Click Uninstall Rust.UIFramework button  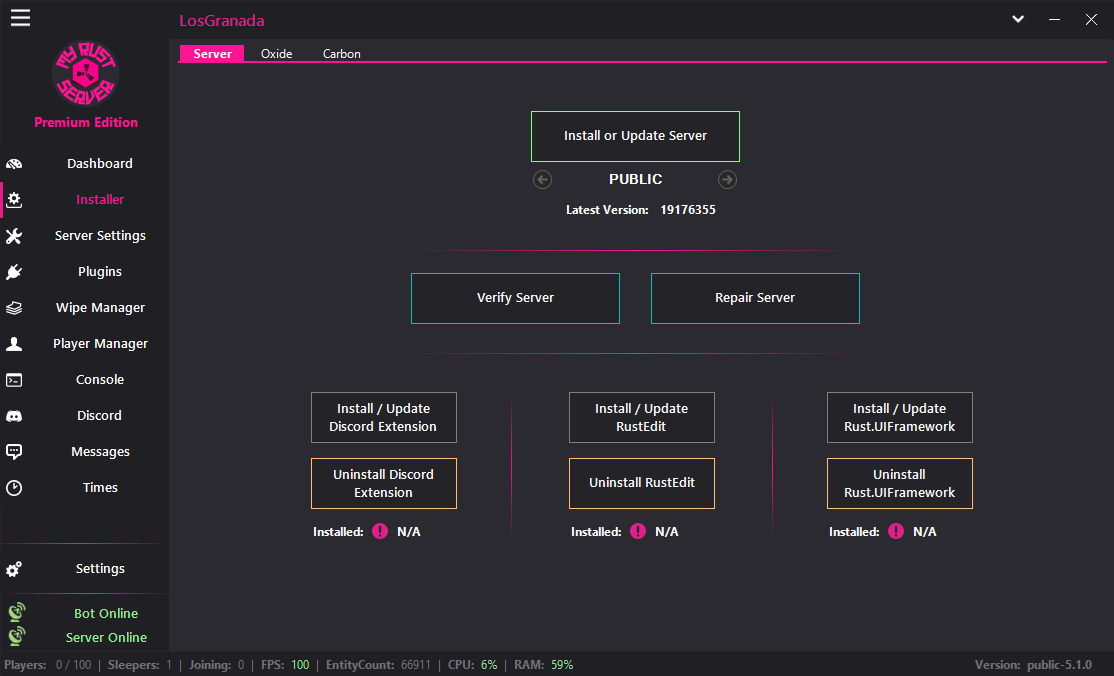(899, 483)
